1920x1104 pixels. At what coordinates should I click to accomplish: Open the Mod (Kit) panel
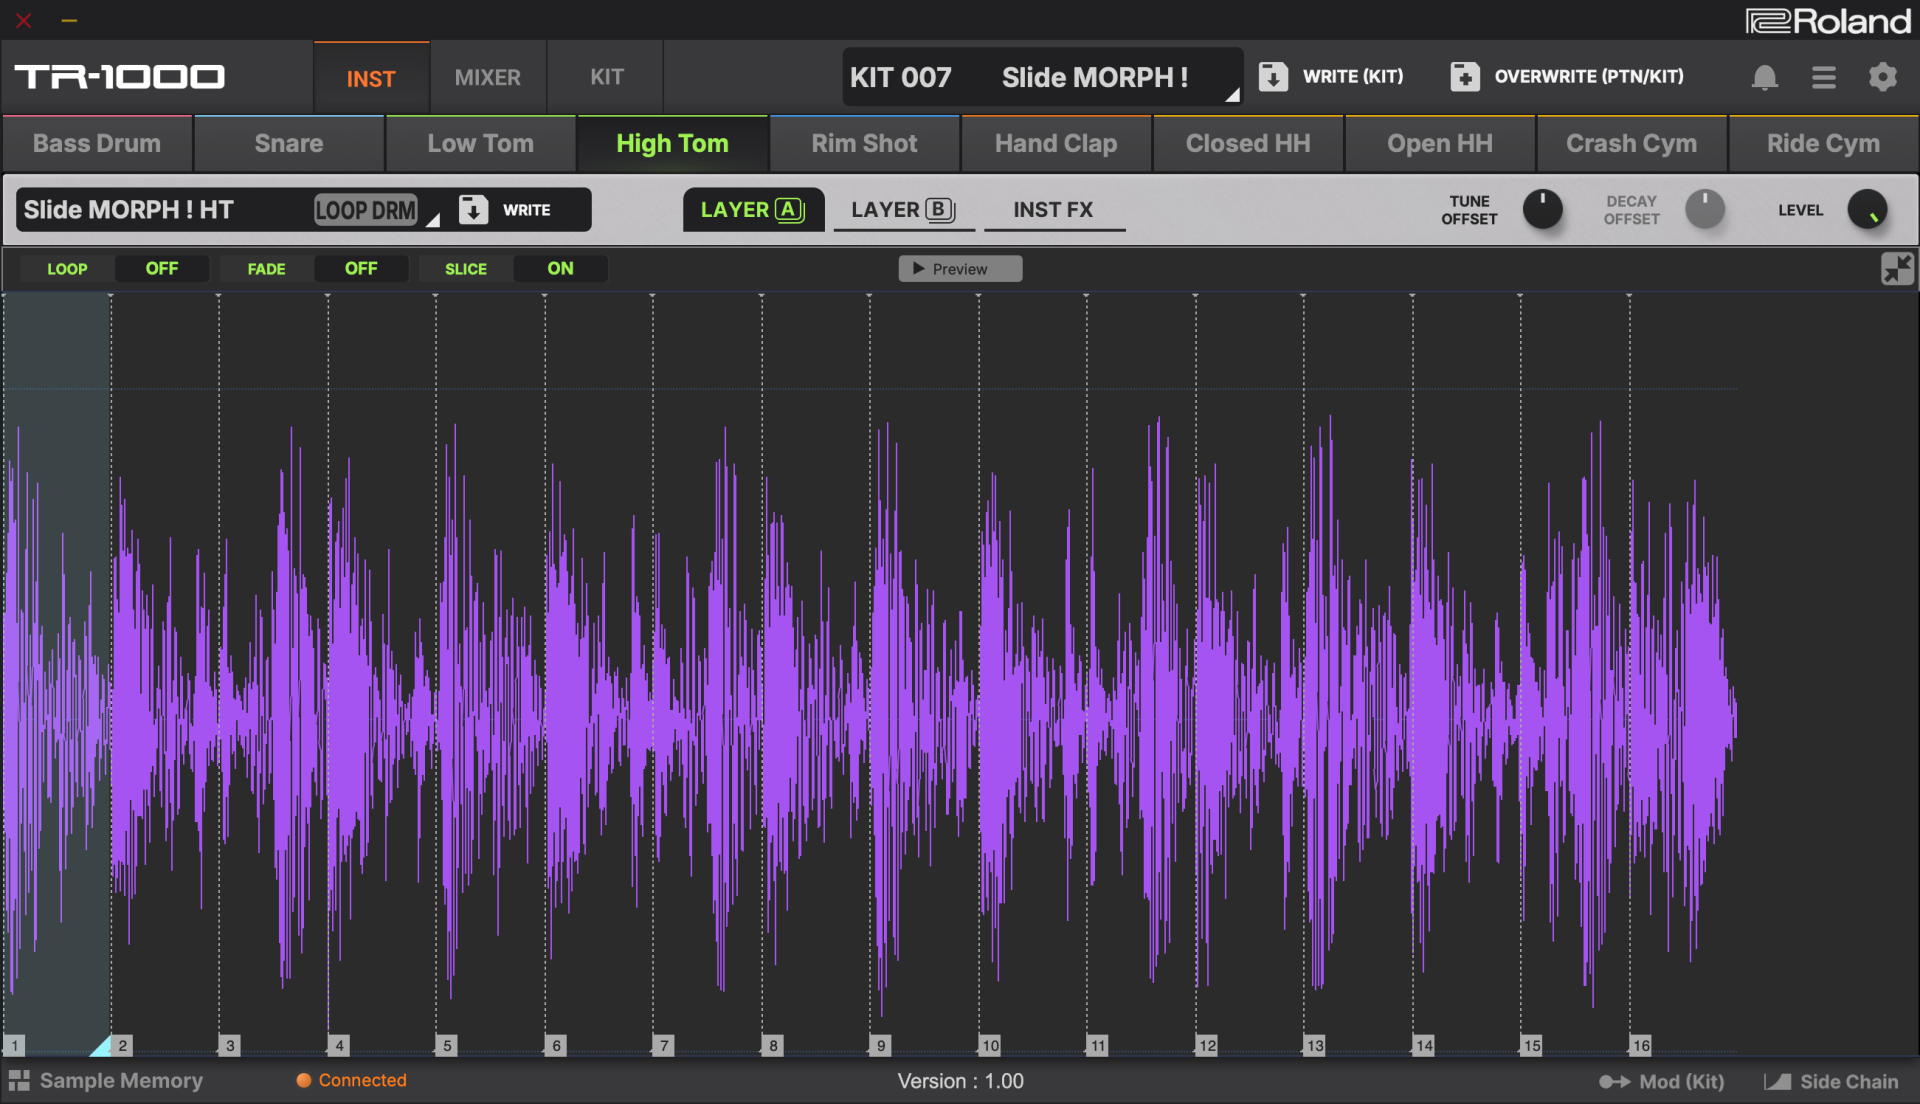coord(1662,1082)
